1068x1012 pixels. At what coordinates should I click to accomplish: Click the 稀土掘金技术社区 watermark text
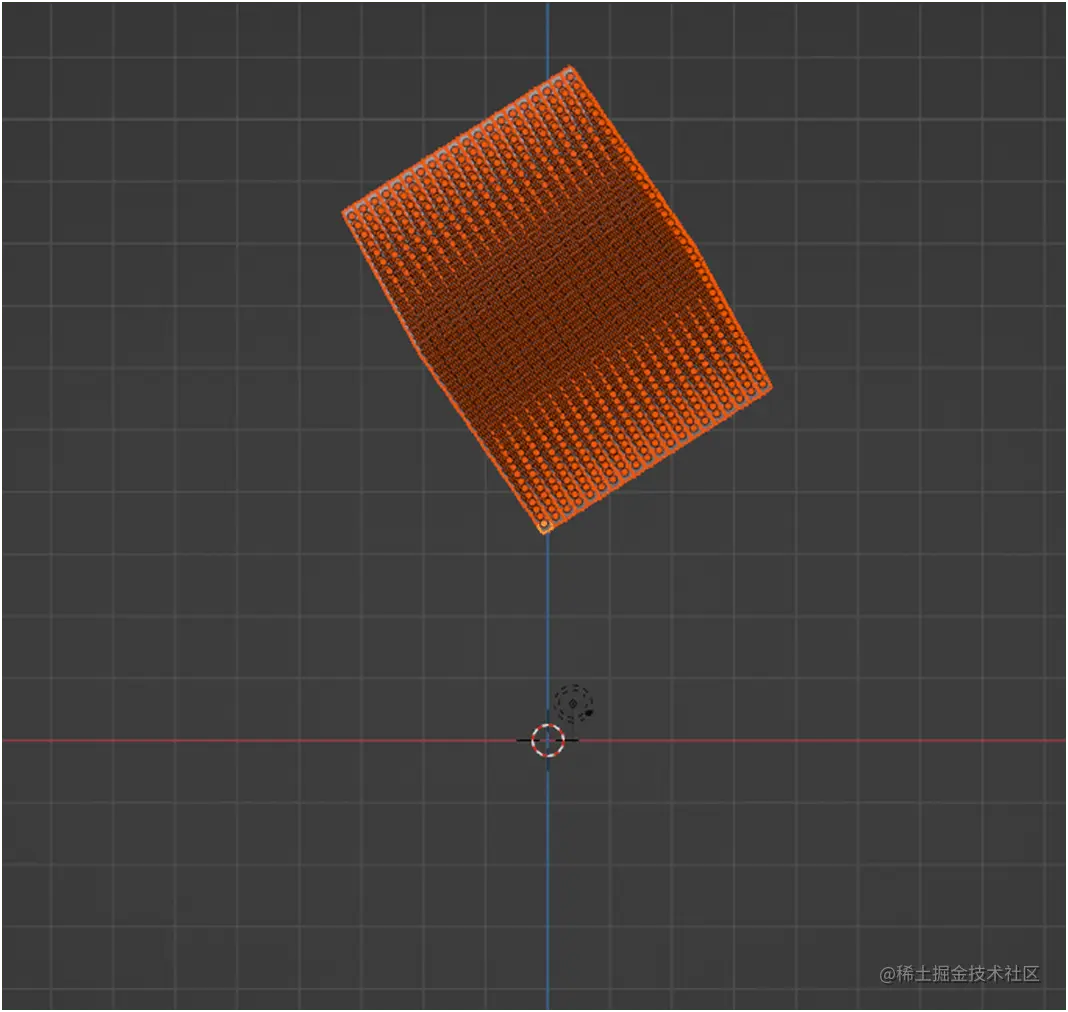click(x=962, y=971)
